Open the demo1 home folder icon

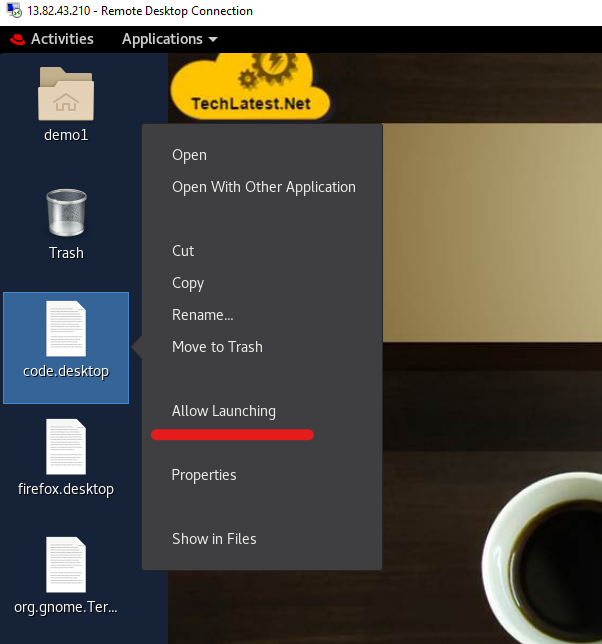pos(66,94)
